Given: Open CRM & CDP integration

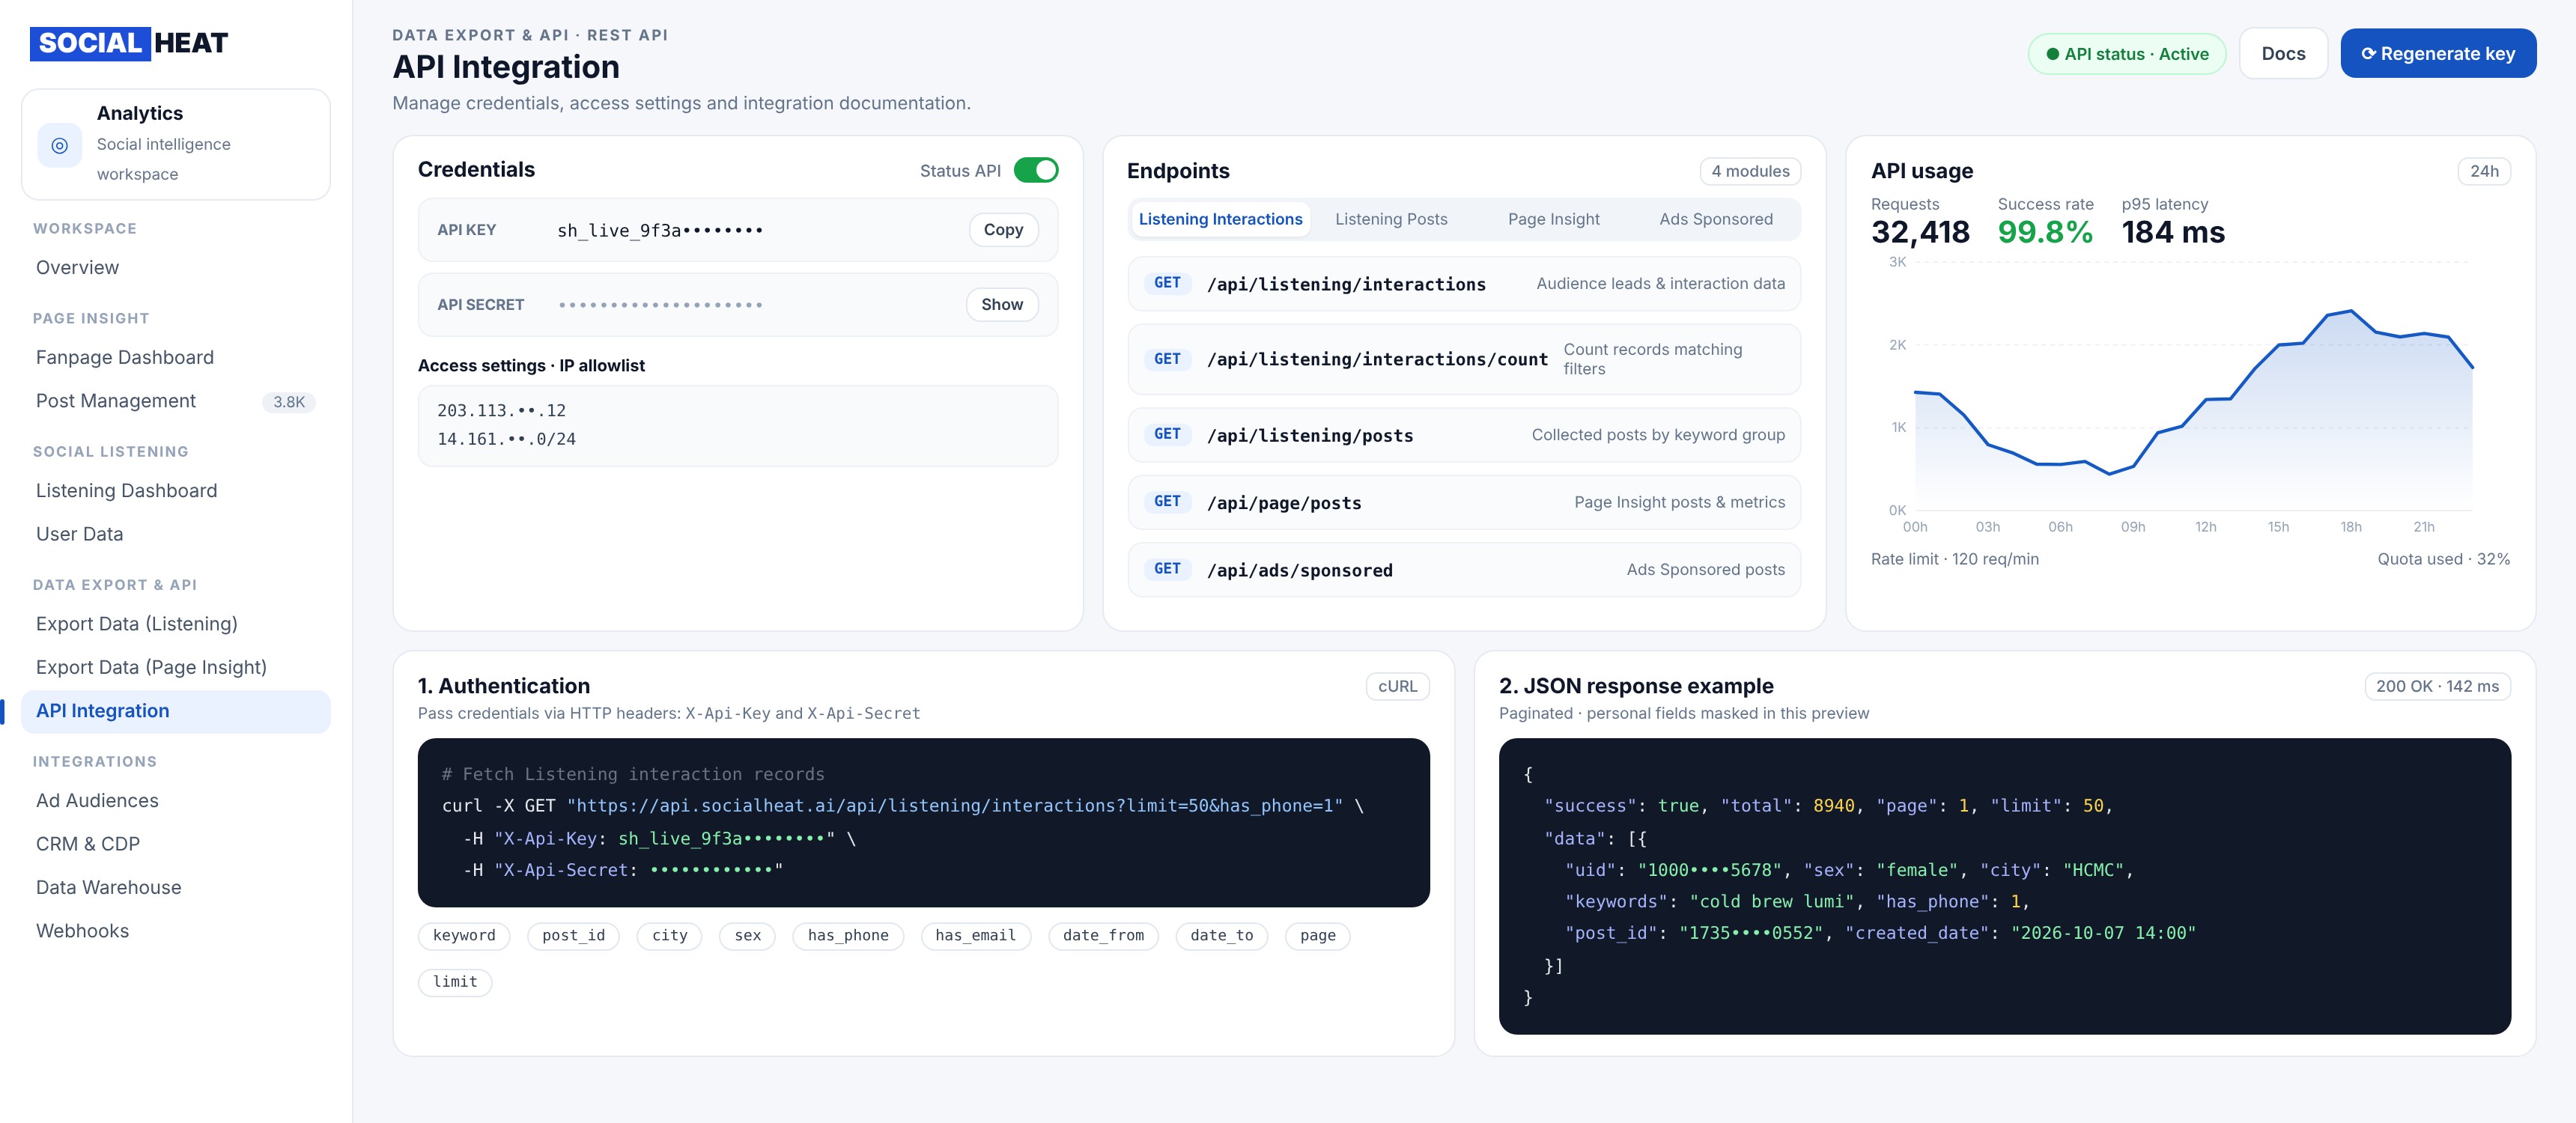Looking at the screenshot, I should coord(176,844).
